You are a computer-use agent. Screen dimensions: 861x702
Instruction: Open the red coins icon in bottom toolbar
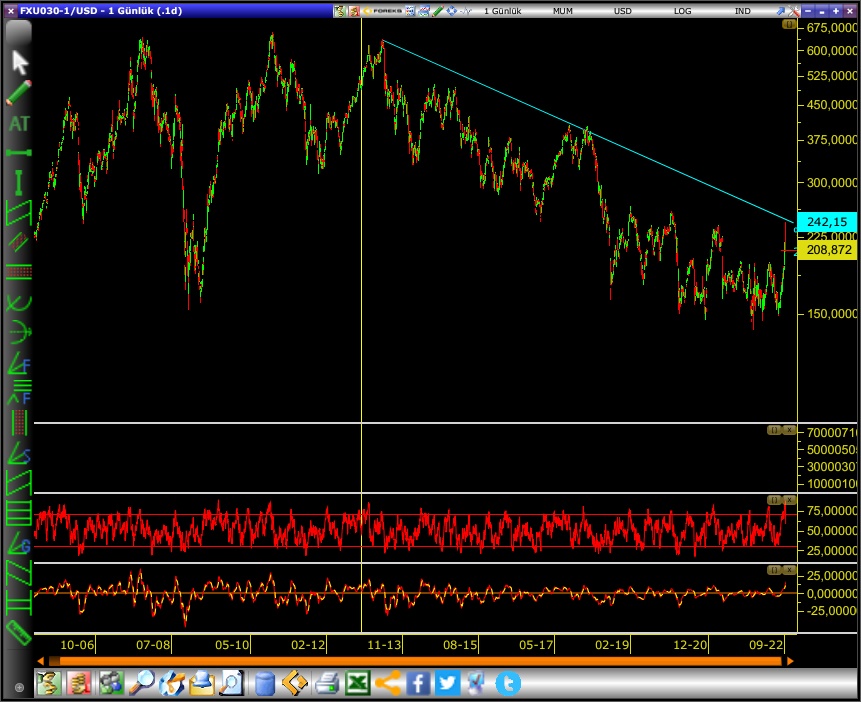(x=79, y=683)
